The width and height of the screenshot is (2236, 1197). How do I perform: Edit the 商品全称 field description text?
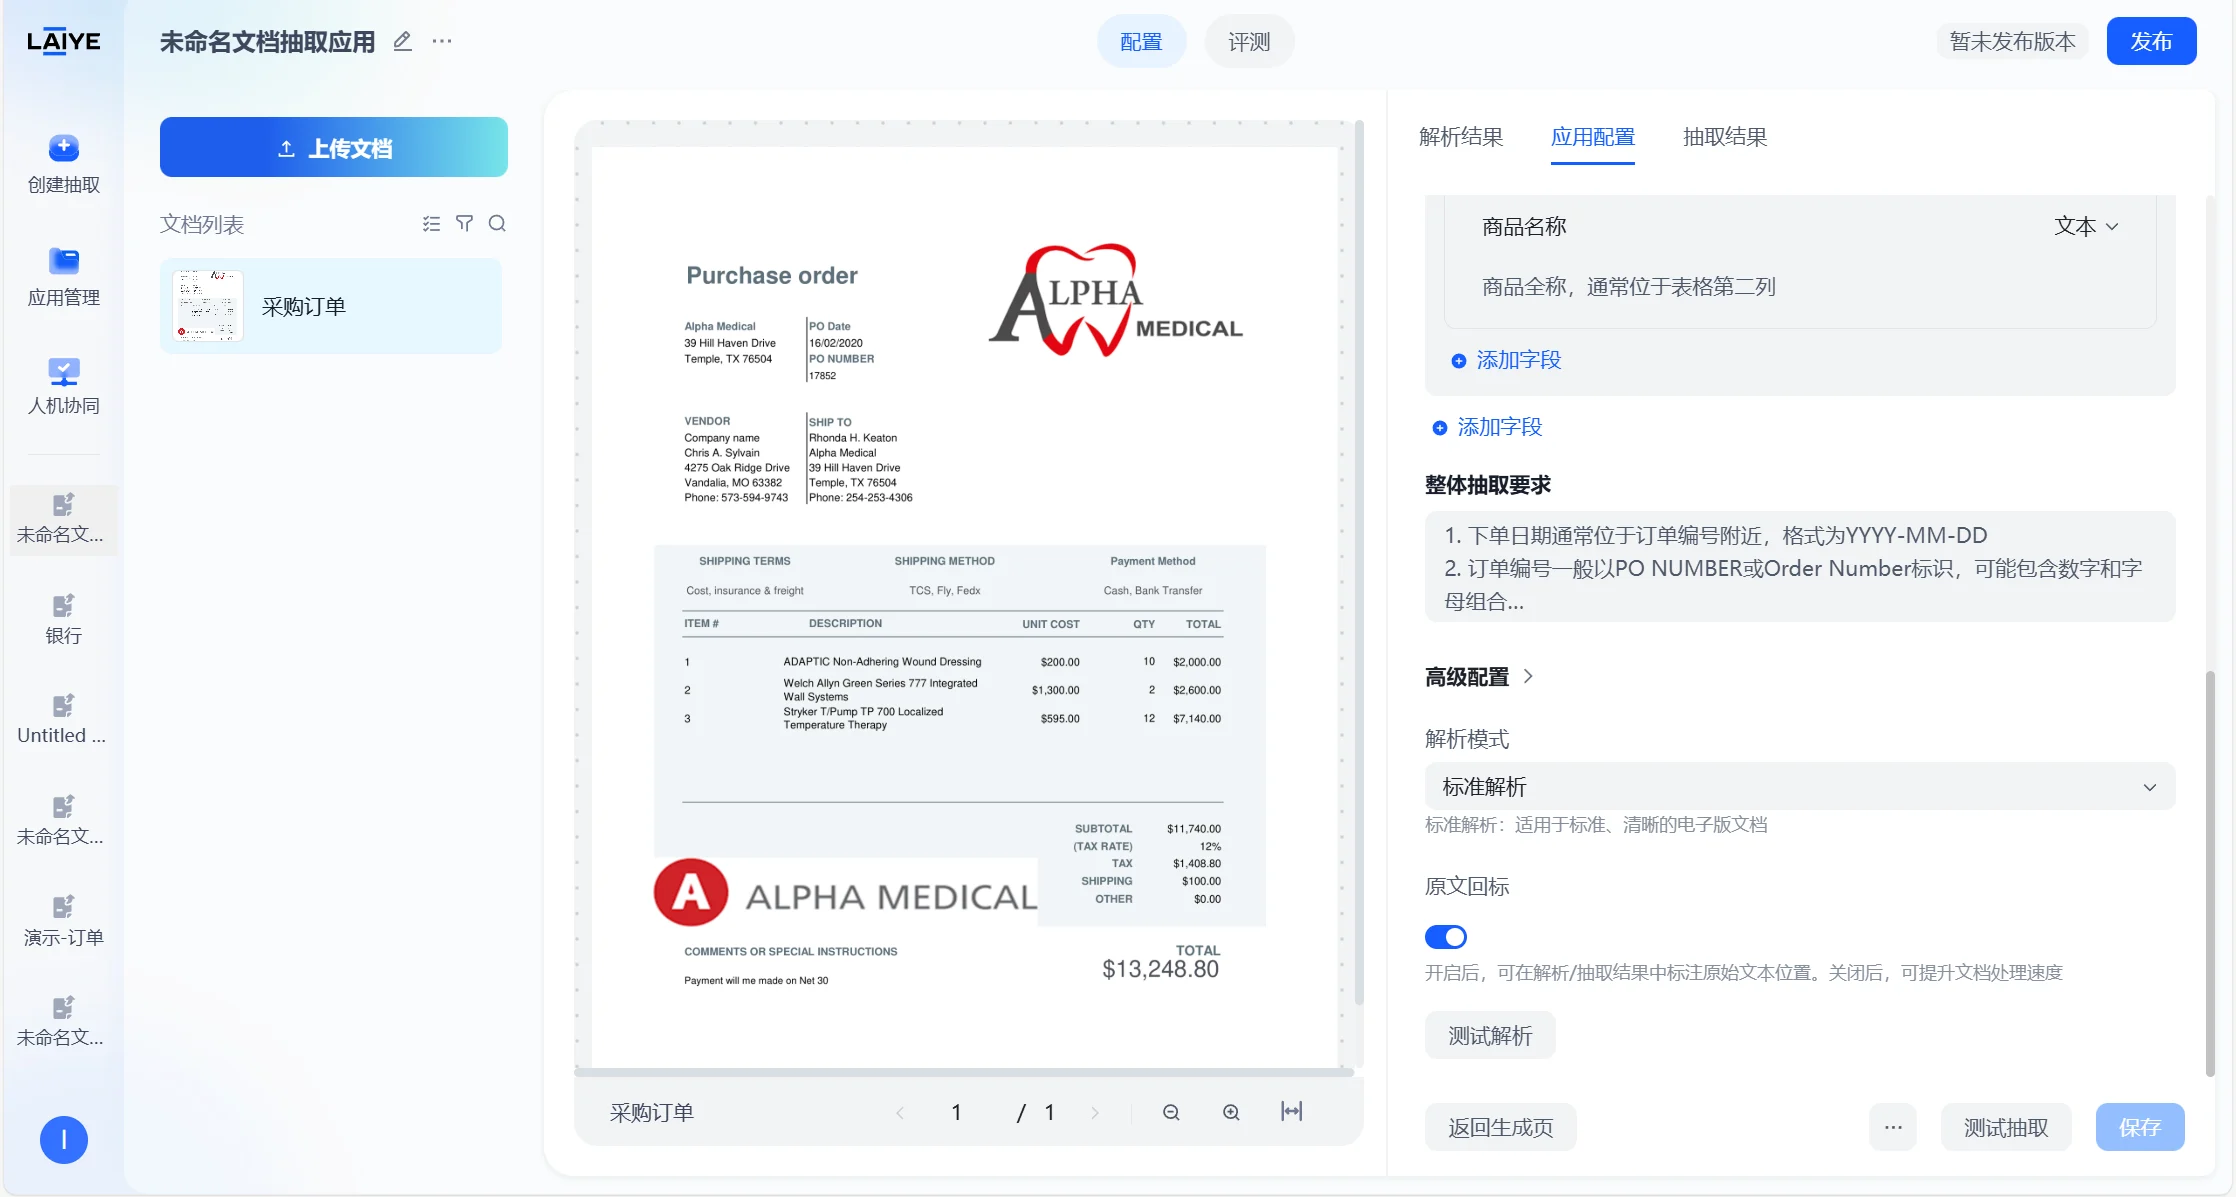(x=1628, y=287)
